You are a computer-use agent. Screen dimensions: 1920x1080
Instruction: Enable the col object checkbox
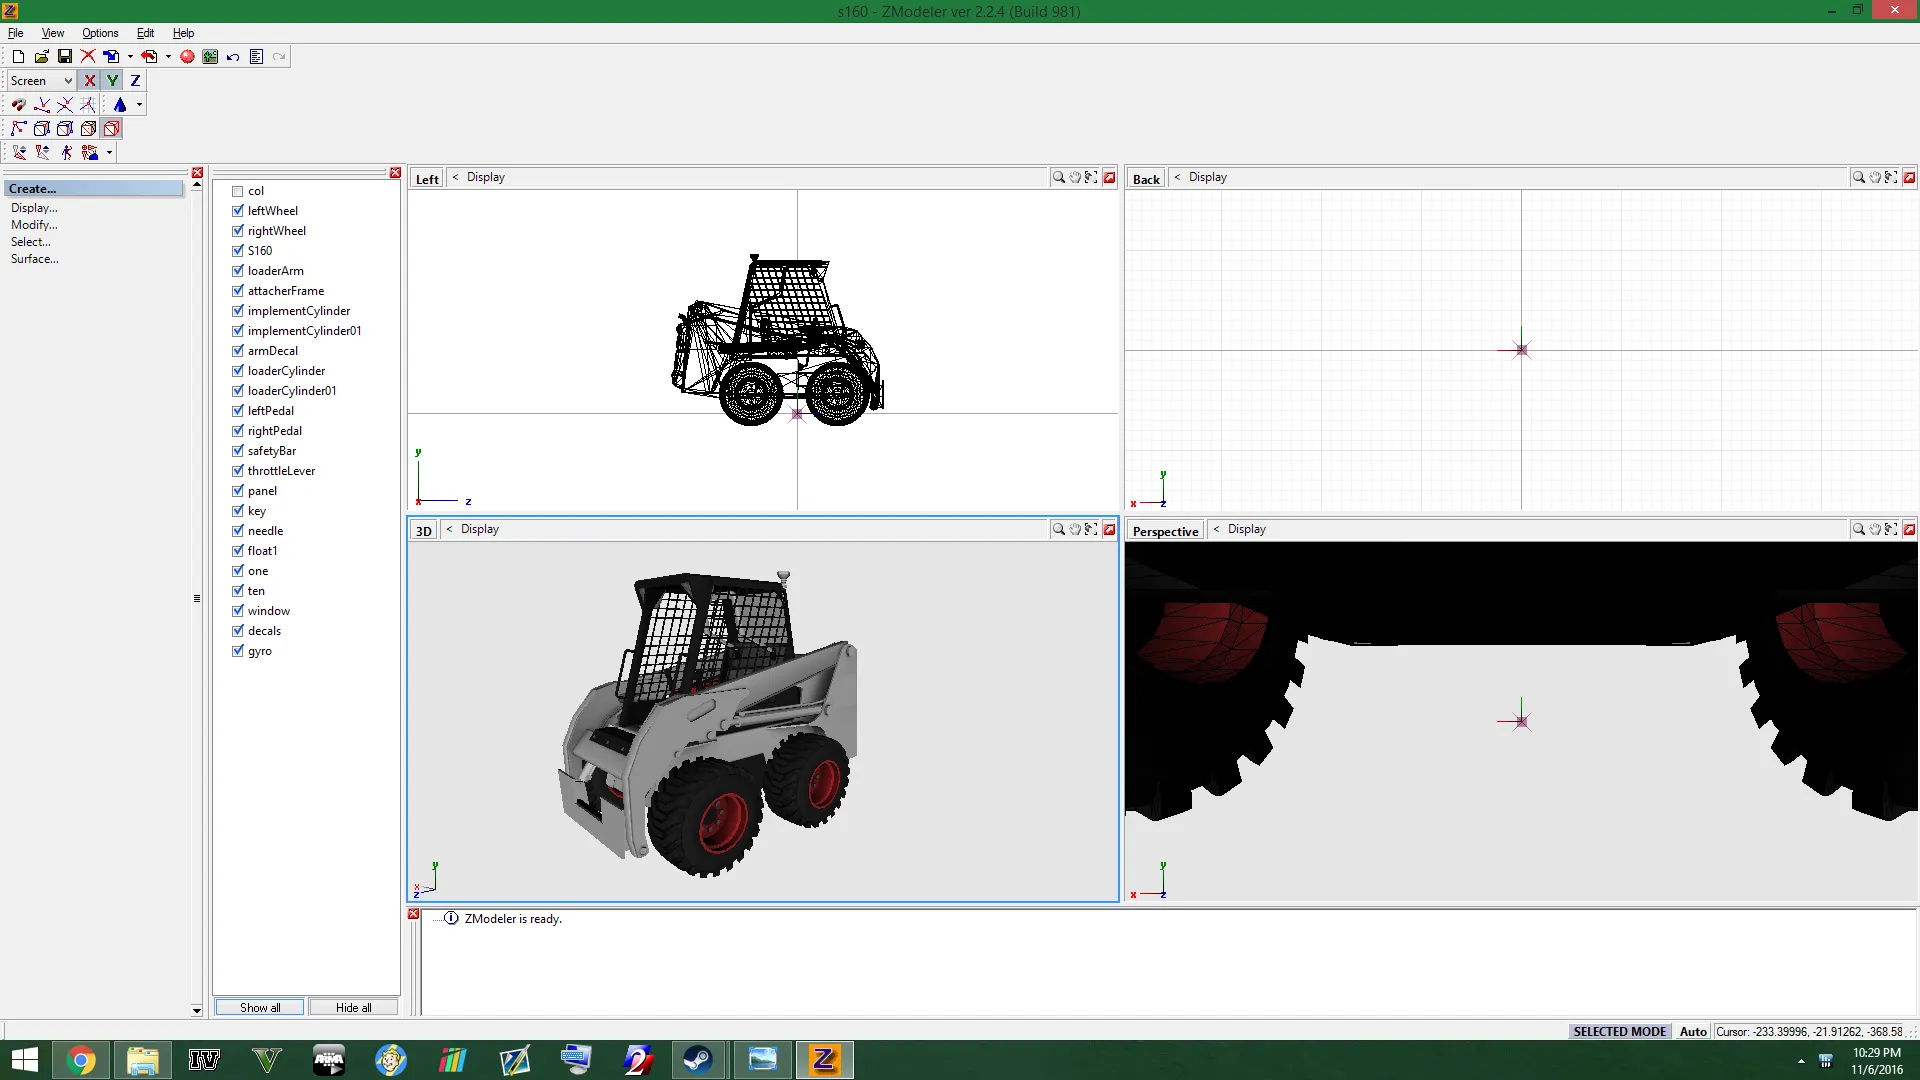(238, 191)
